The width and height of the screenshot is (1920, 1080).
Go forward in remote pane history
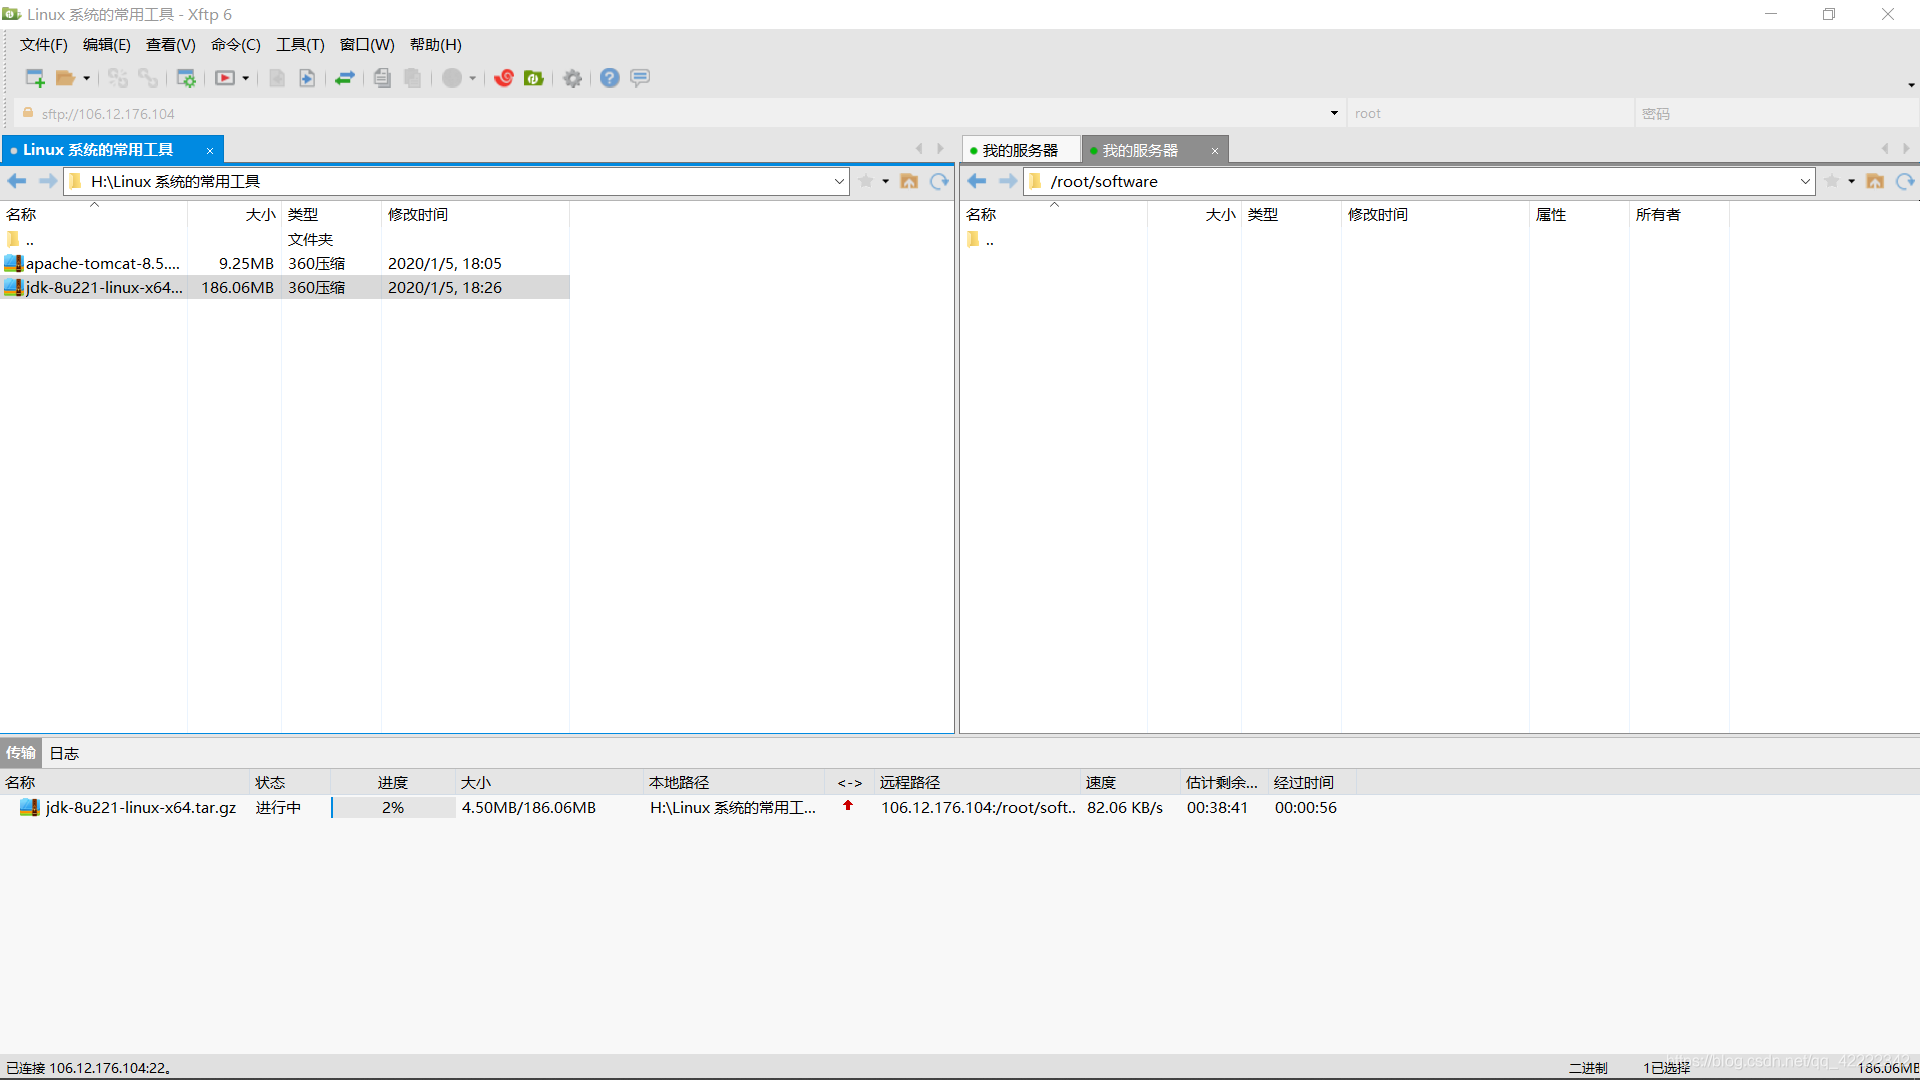[1007, 181]
